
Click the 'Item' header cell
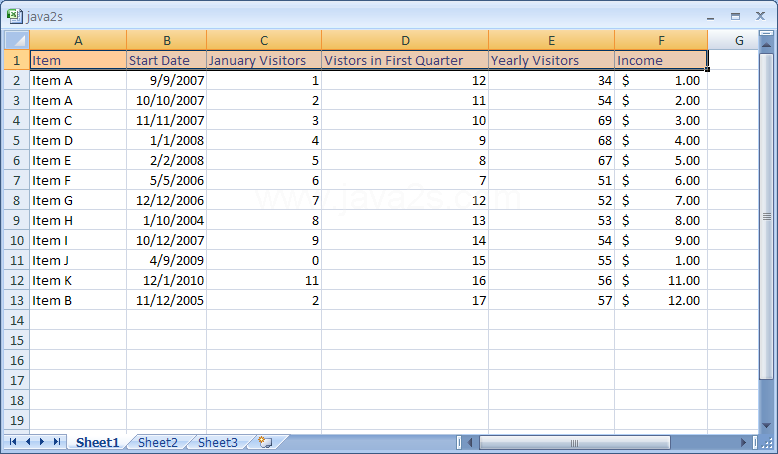click(78, 61)
